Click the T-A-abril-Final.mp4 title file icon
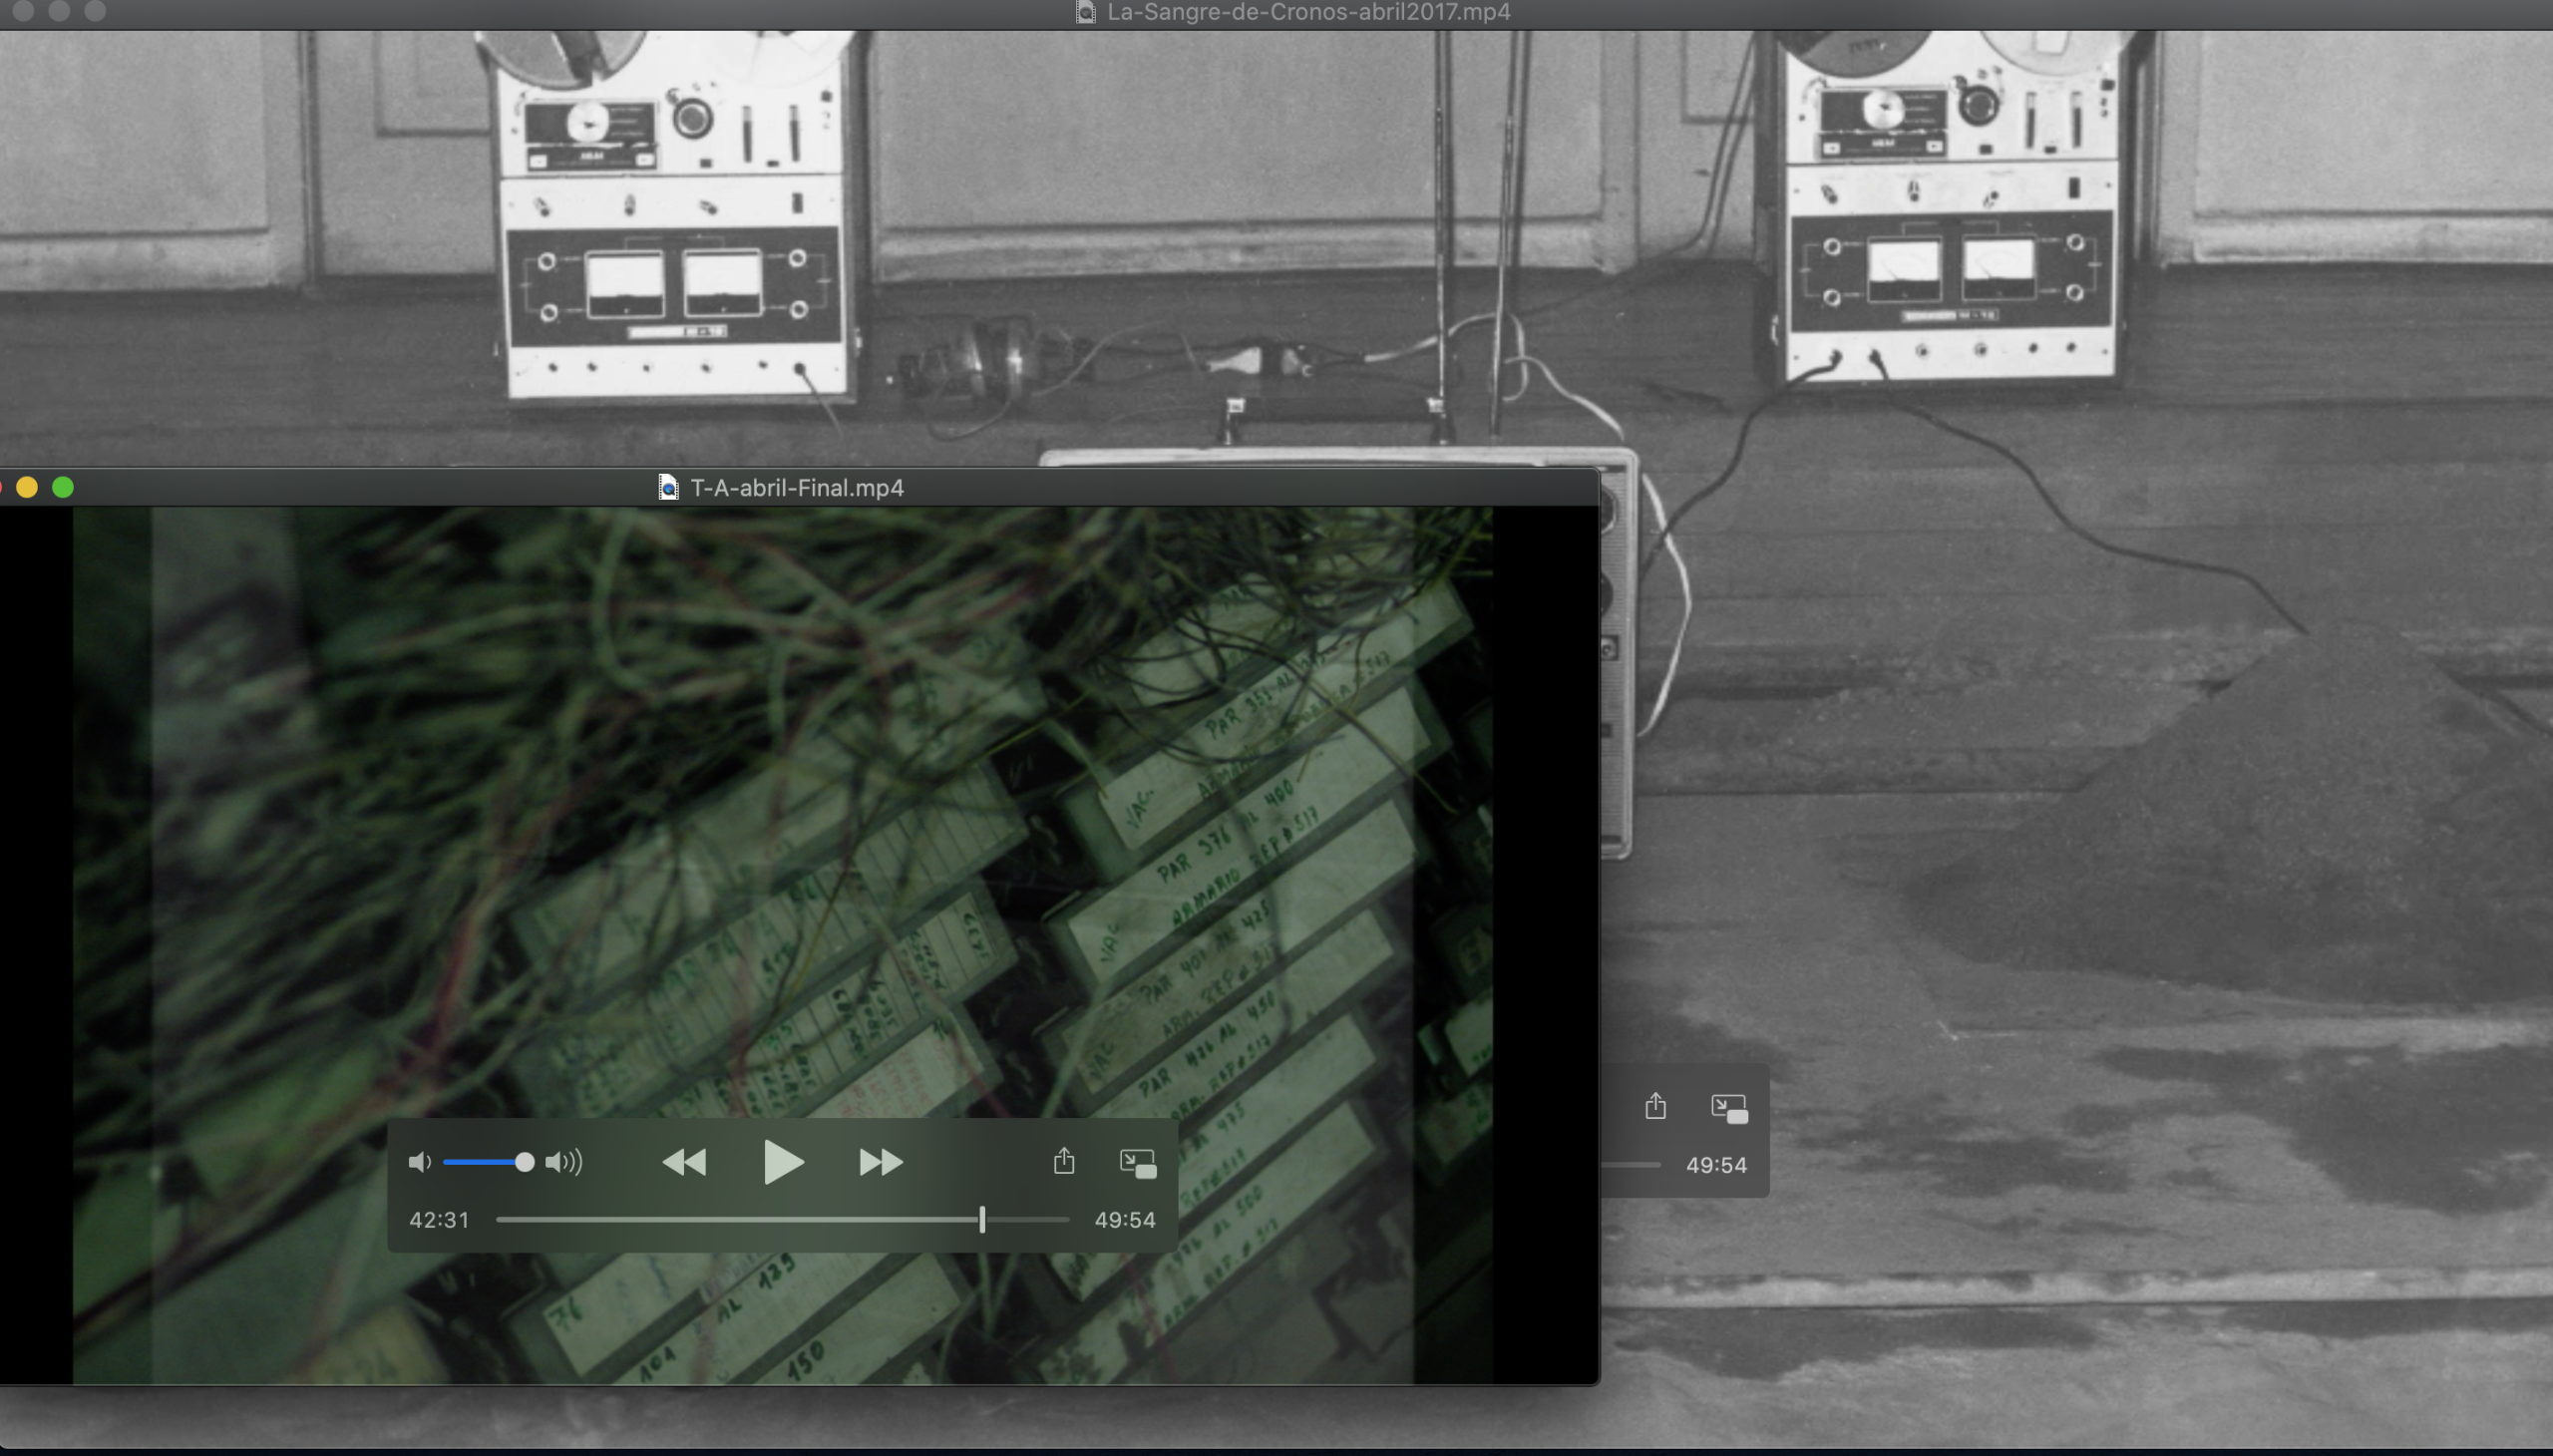 pos(668,487)
